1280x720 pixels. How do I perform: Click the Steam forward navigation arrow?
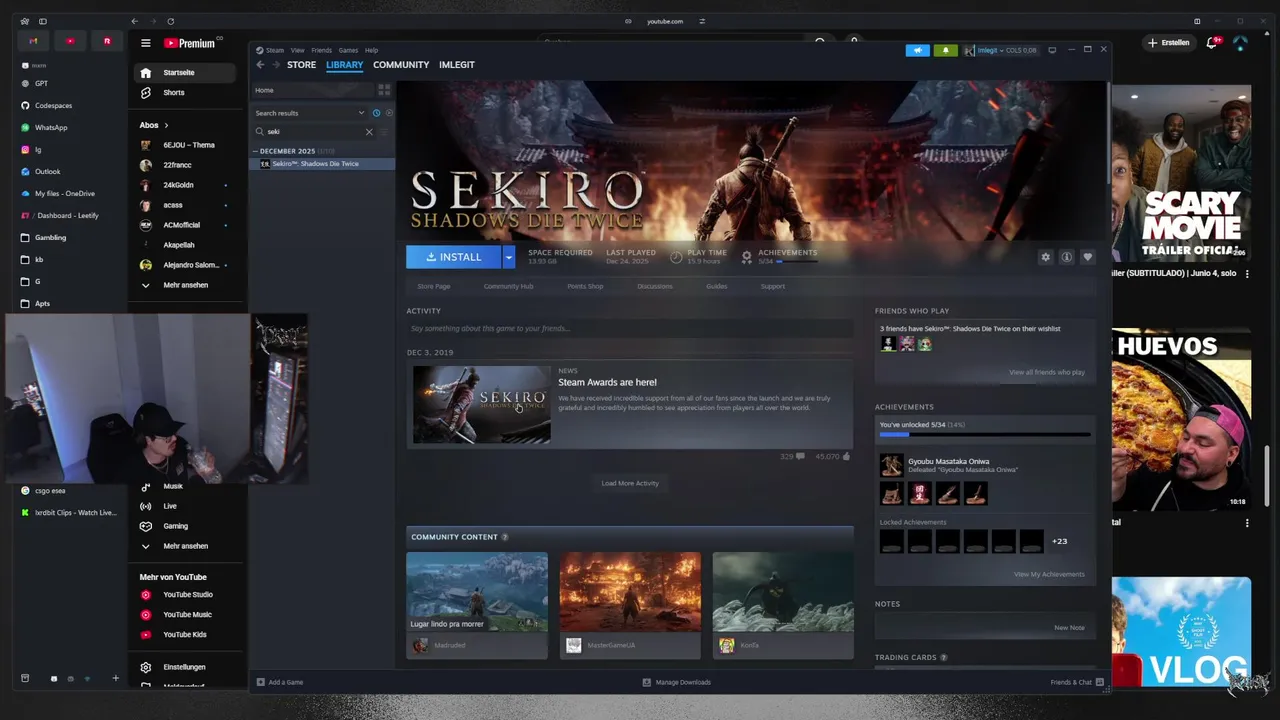(x=276, y=65)
